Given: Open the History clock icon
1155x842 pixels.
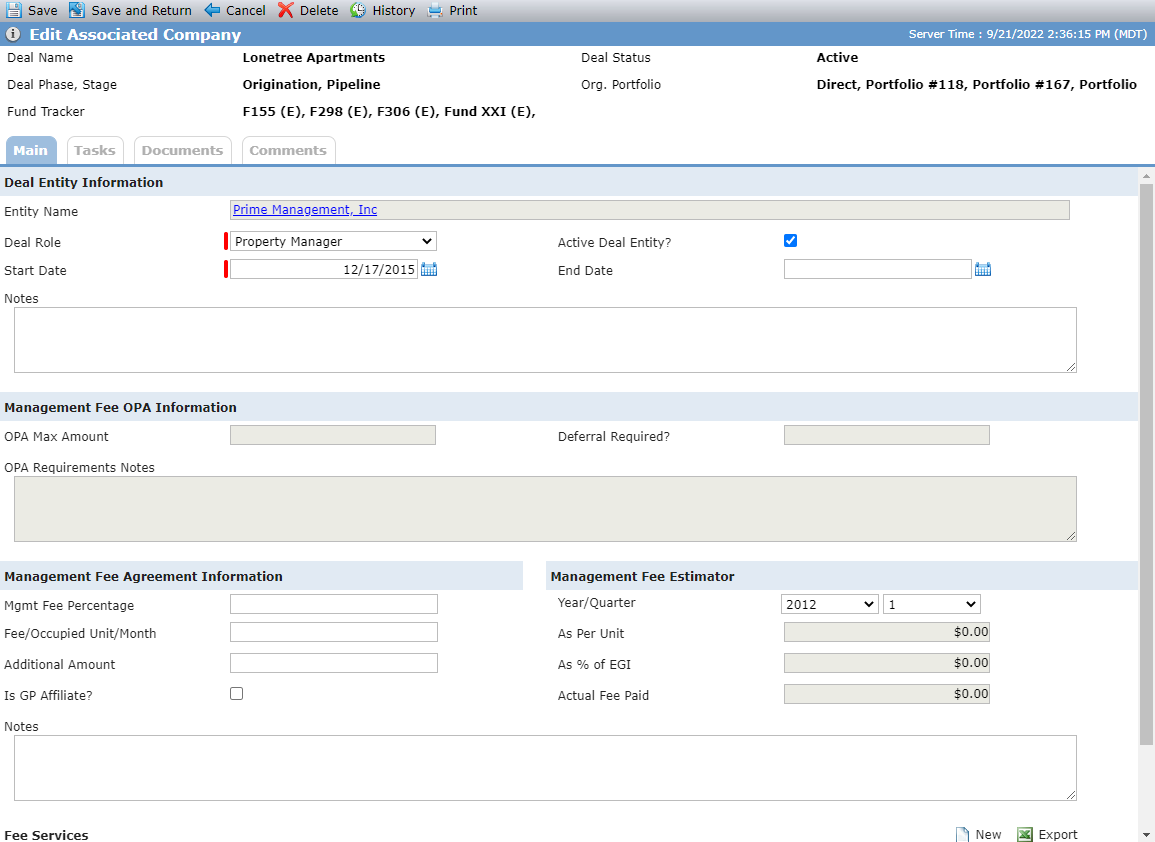Looking at the screenshot, I should (358, 10).
